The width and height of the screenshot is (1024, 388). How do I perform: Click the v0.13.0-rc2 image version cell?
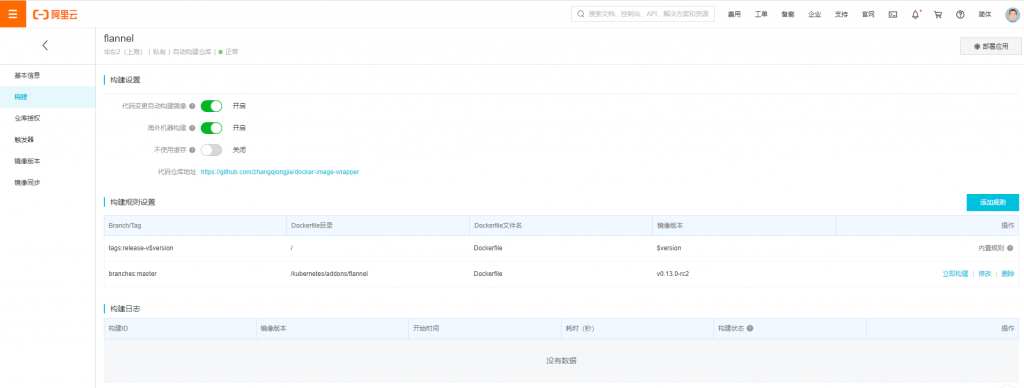click(673, 274)
